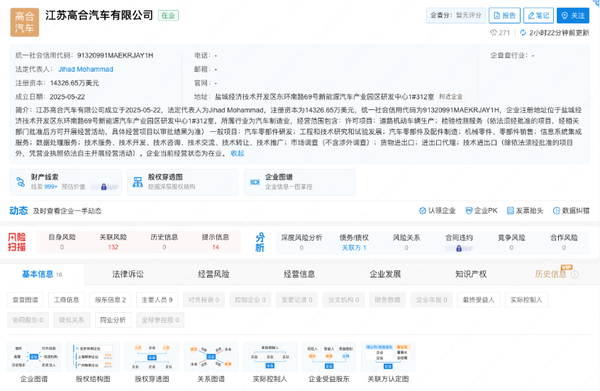This screenshot has height=391, width=600.
Task: Open the 股权结构图 diagram thumbnail
Action: (x=93, y=357)
